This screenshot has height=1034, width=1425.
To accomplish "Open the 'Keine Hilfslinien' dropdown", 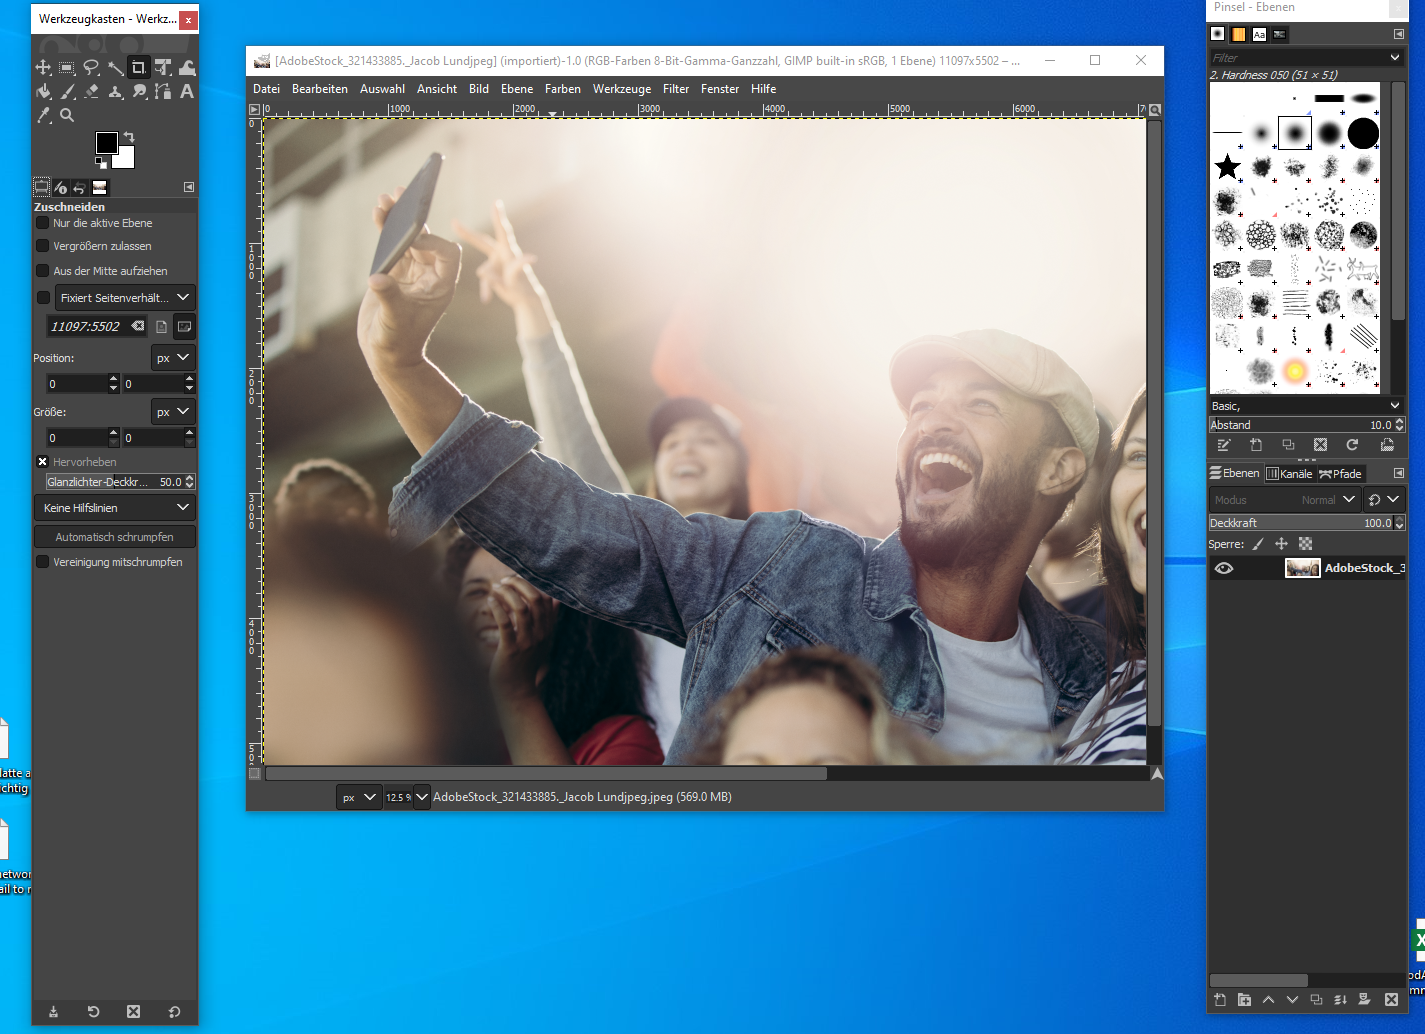I will tap(114, 508).
